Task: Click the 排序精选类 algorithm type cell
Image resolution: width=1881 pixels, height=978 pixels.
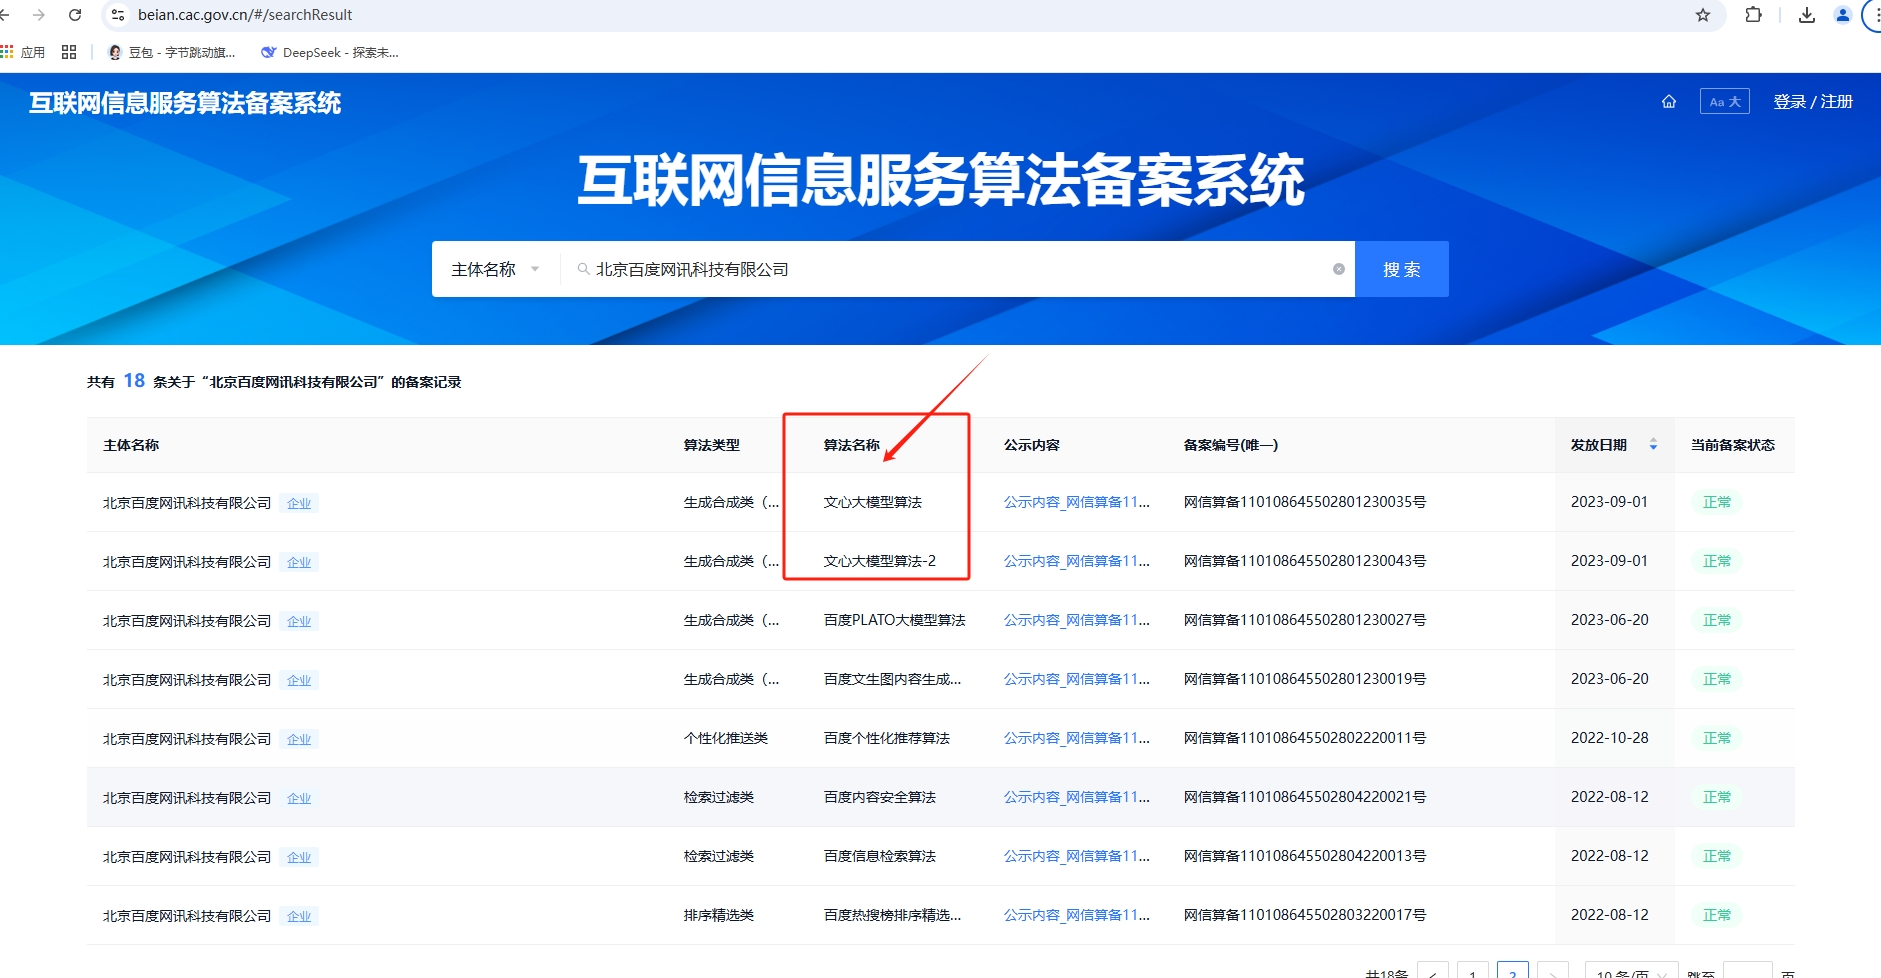Action: [719, 915]
